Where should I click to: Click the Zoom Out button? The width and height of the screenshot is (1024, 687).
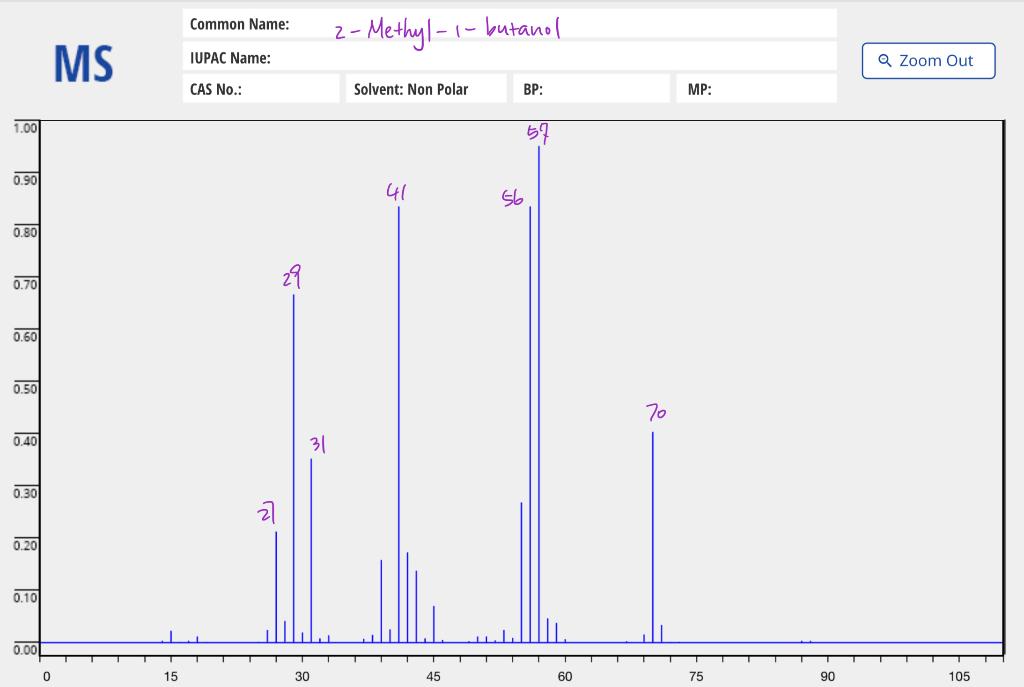click(x=928, y=60)
